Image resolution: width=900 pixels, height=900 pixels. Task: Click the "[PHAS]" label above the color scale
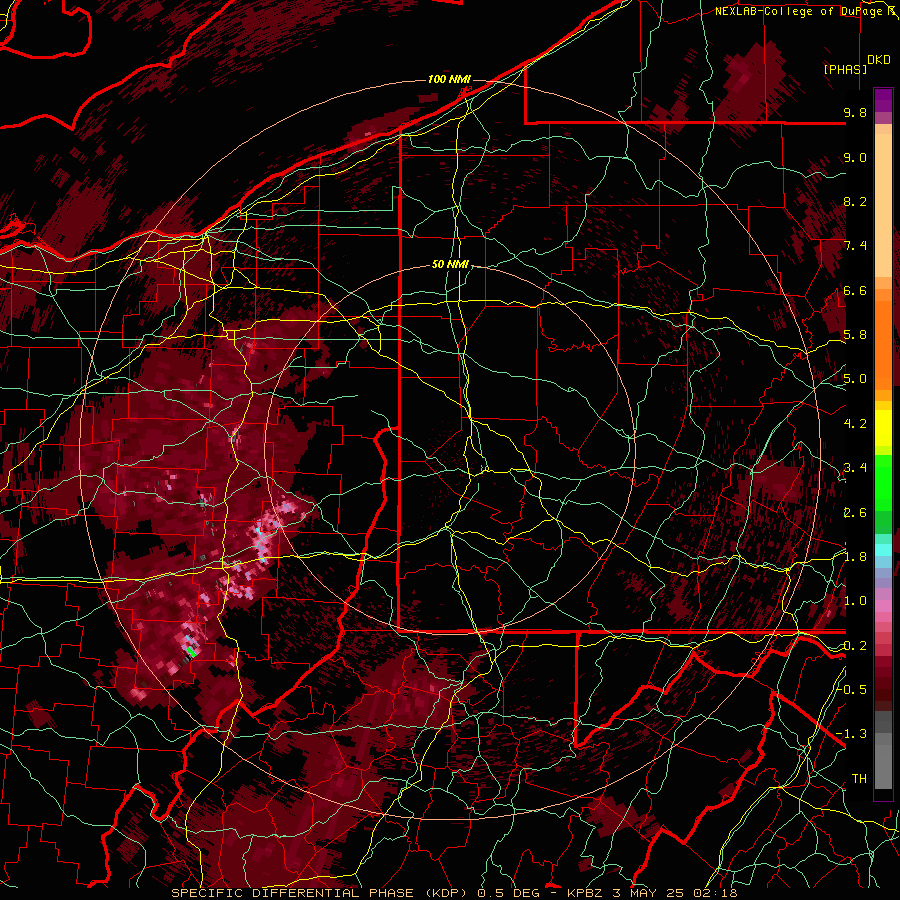pyautogui.click(x=845, y=69)
